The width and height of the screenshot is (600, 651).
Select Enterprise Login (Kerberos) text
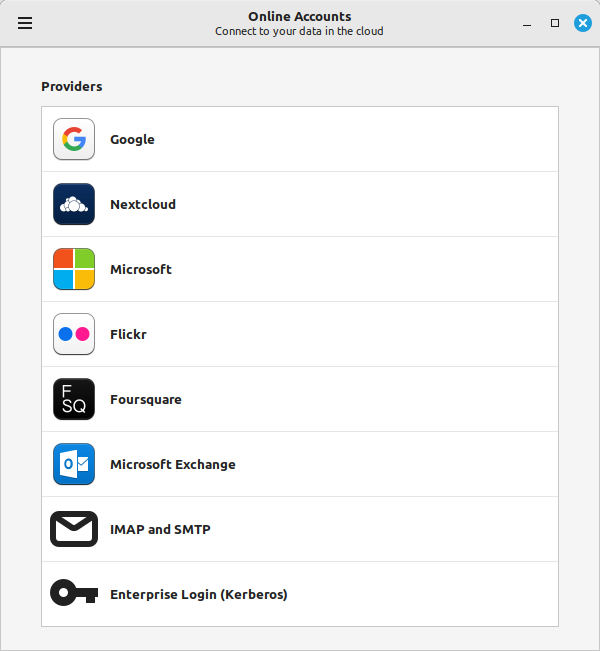(x=199, y=595)
